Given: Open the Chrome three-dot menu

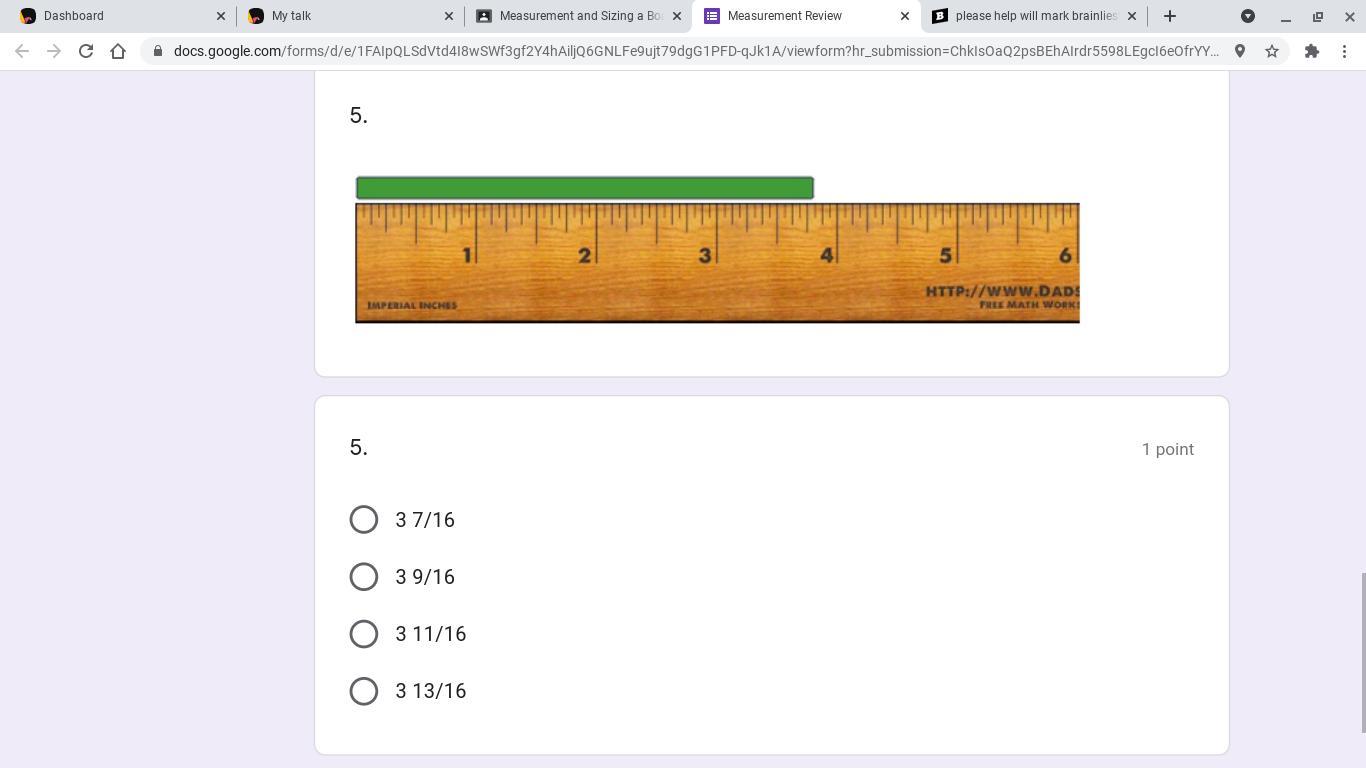Looking at the screenshot, I should [1344, 51].
